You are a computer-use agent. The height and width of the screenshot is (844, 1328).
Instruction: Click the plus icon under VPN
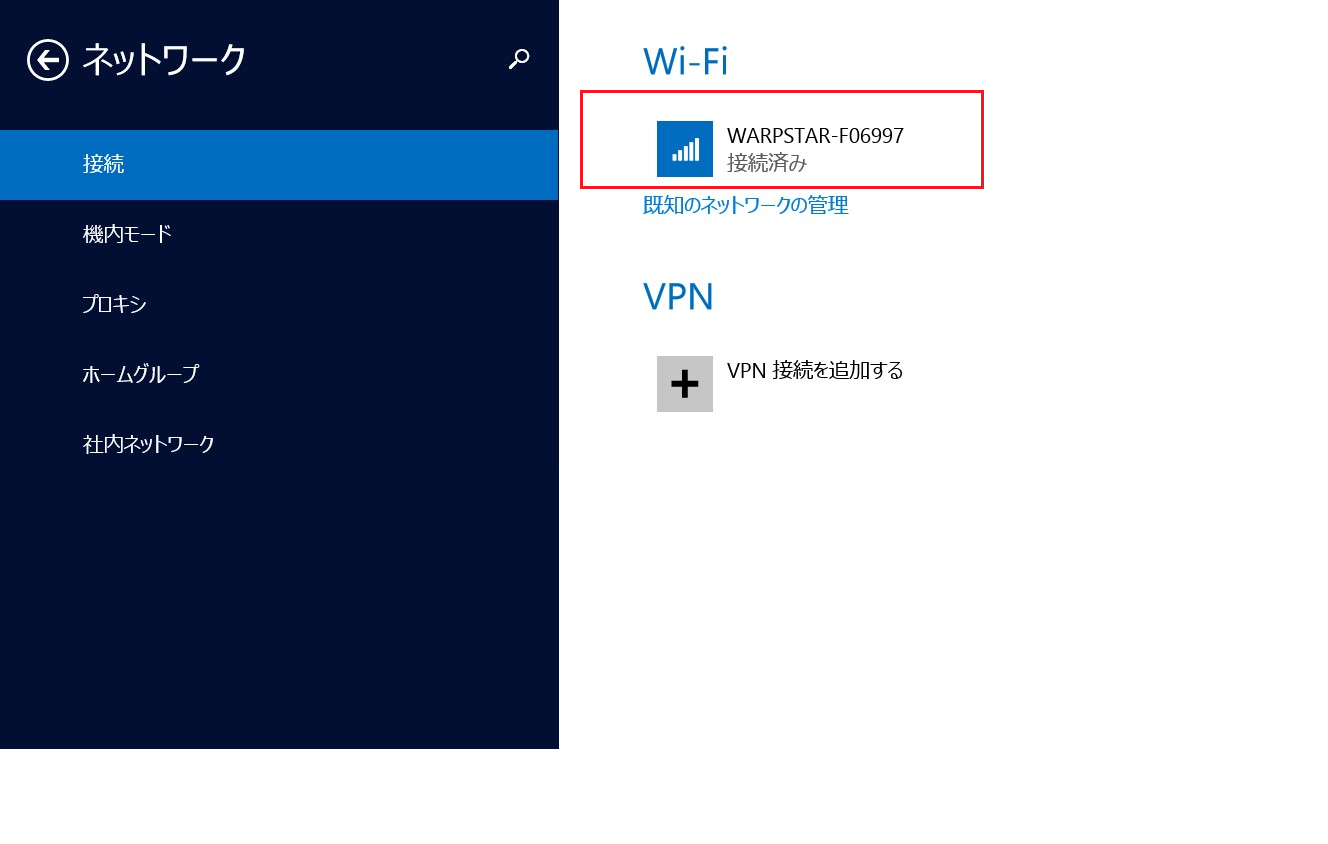tap(685, 384)
